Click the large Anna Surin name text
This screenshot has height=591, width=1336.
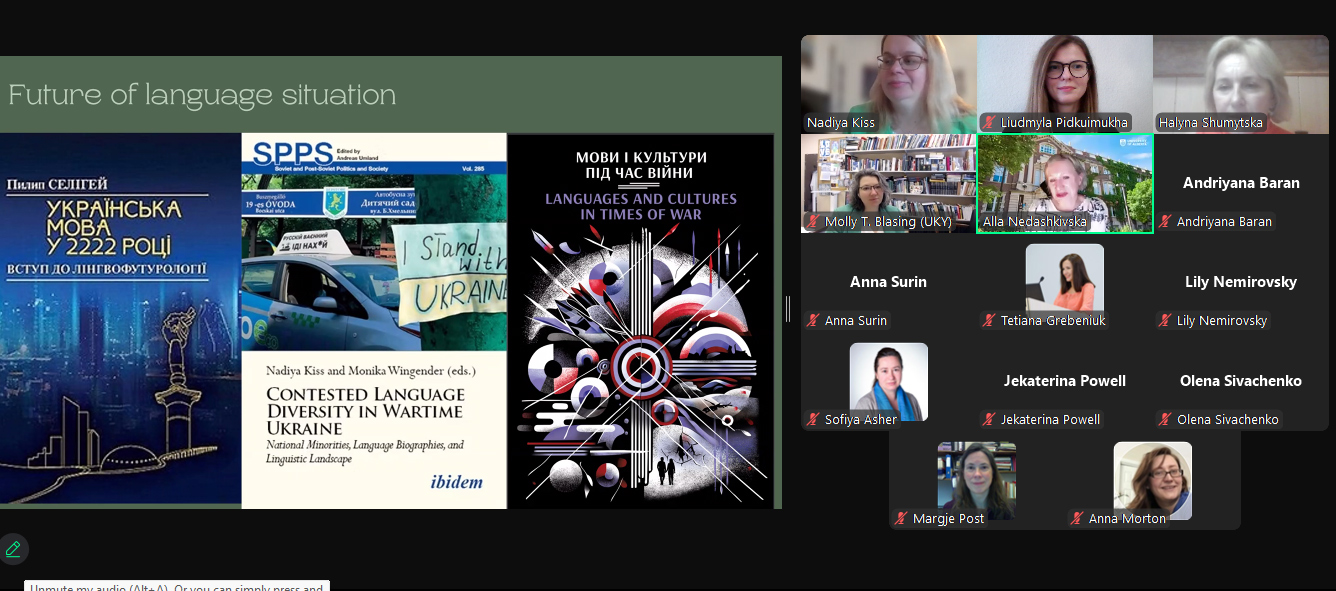tap(889, 282)
